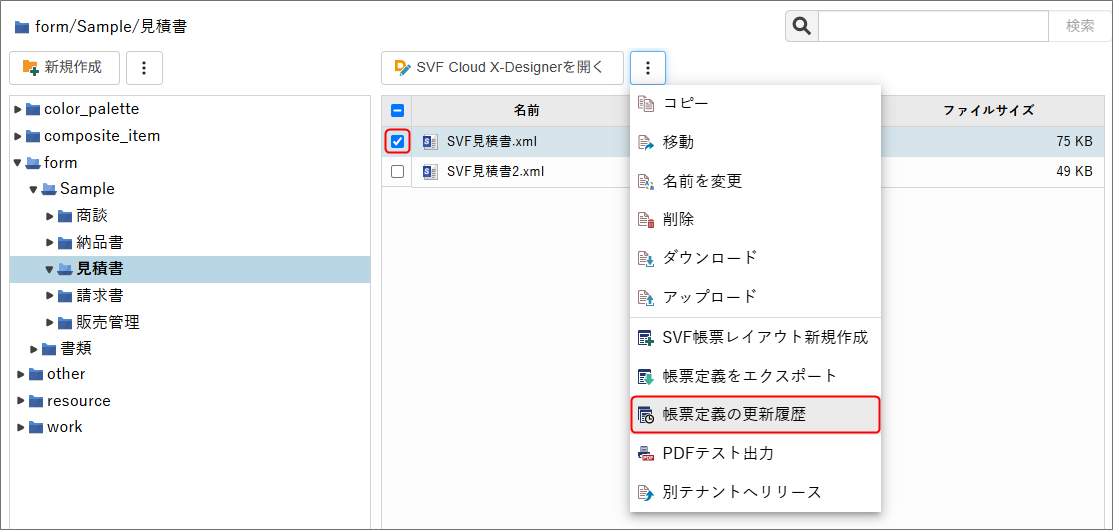Image resolution: width=1113 pixels, height=530 pixels.
Task: Click into the search input field
Action: pos(933,26)
